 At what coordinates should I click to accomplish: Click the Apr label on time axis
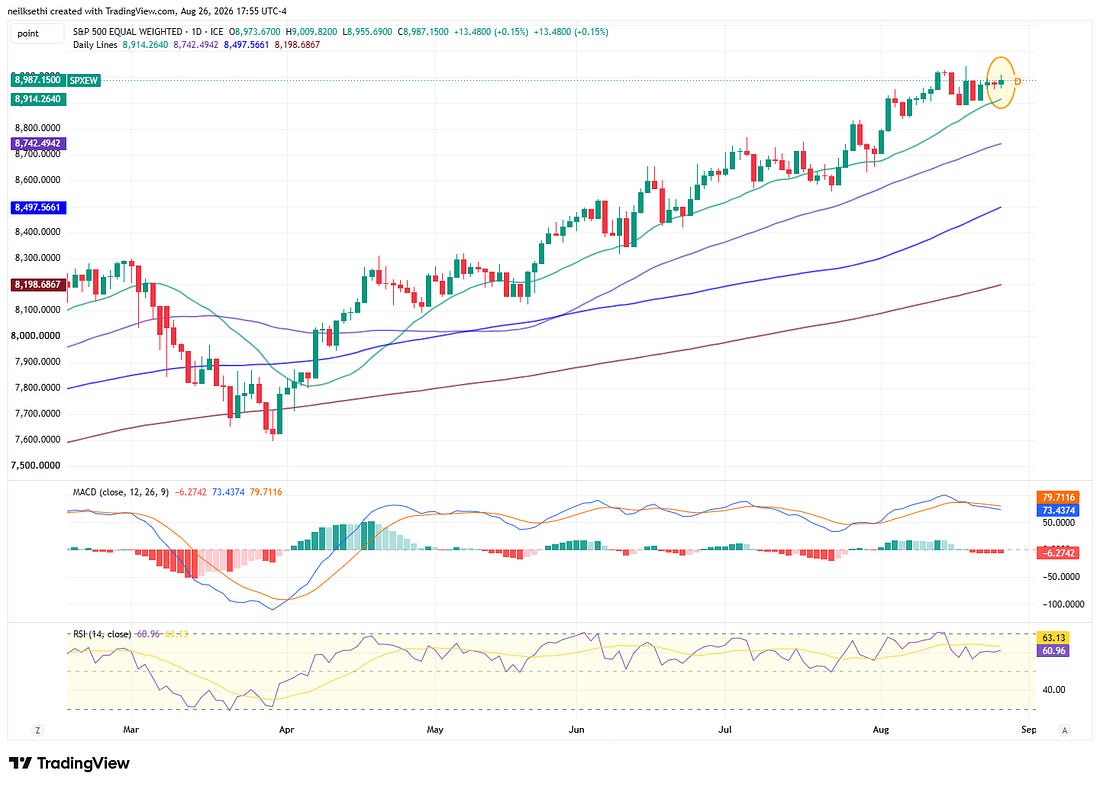pos(286,730)
